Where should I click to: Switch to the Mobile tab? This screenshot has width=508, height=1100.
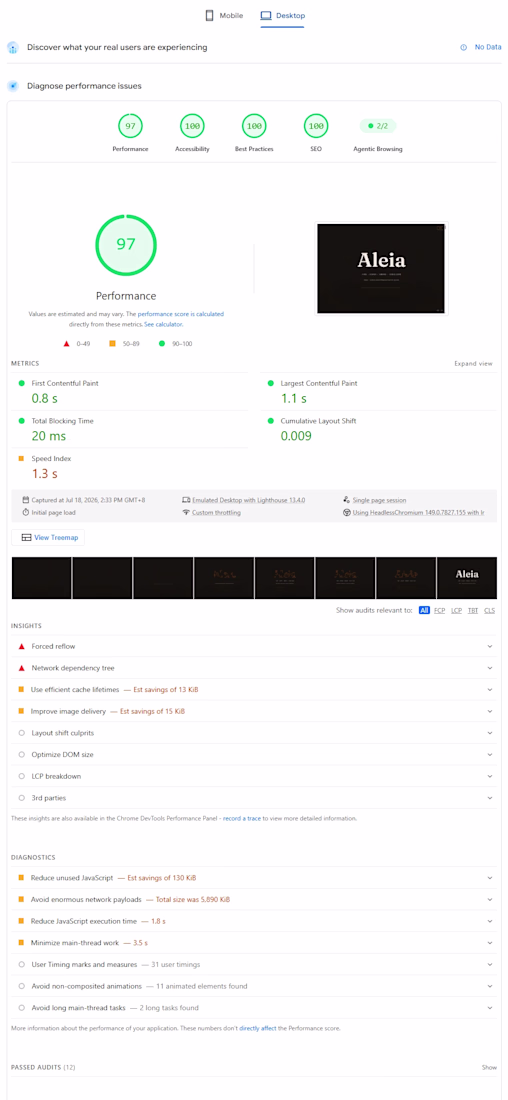point(224,15)
